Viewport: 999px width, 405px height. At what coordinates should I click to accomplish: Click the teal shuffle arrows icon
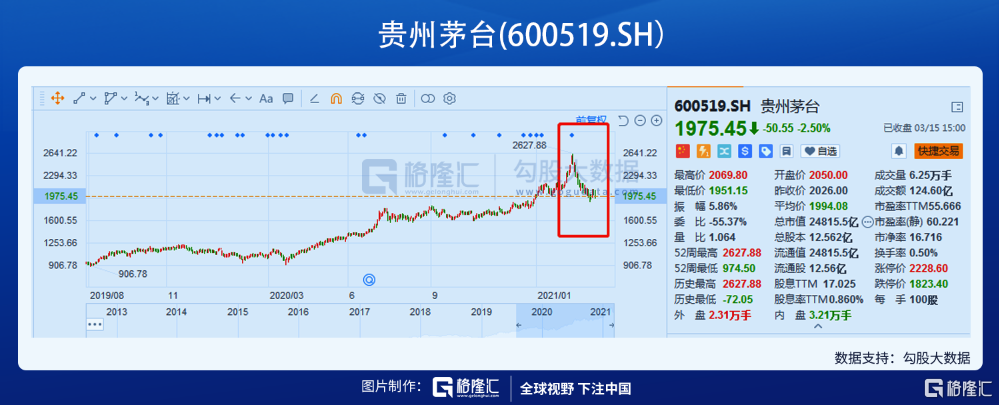[x=724, y=151]
